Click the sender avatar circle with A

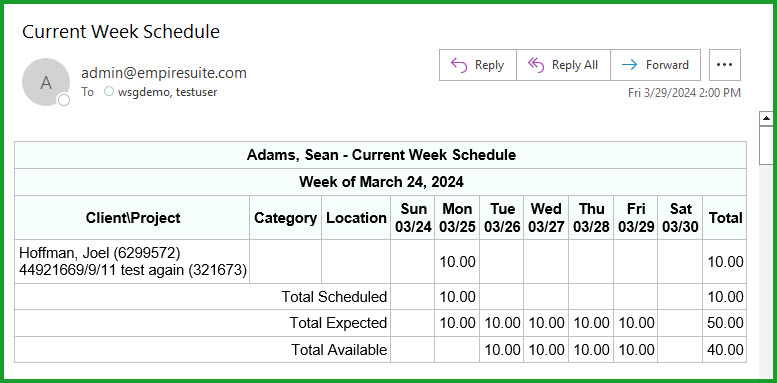pos(46,82)
